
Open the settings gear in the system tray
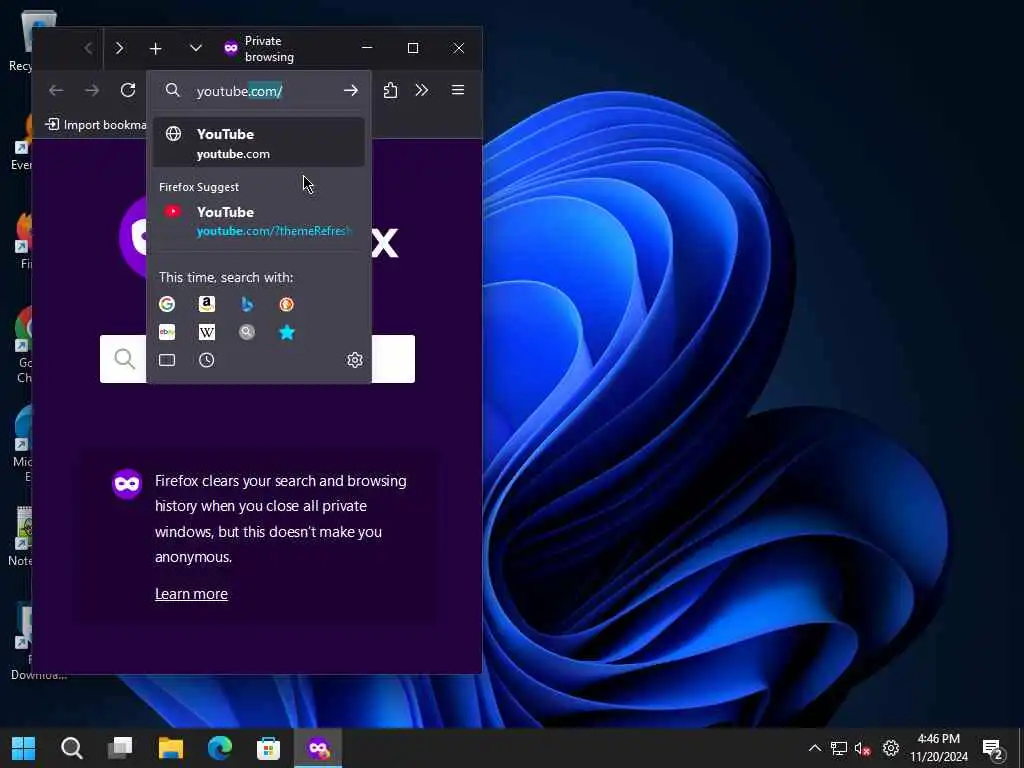click(x=891, y=748)
